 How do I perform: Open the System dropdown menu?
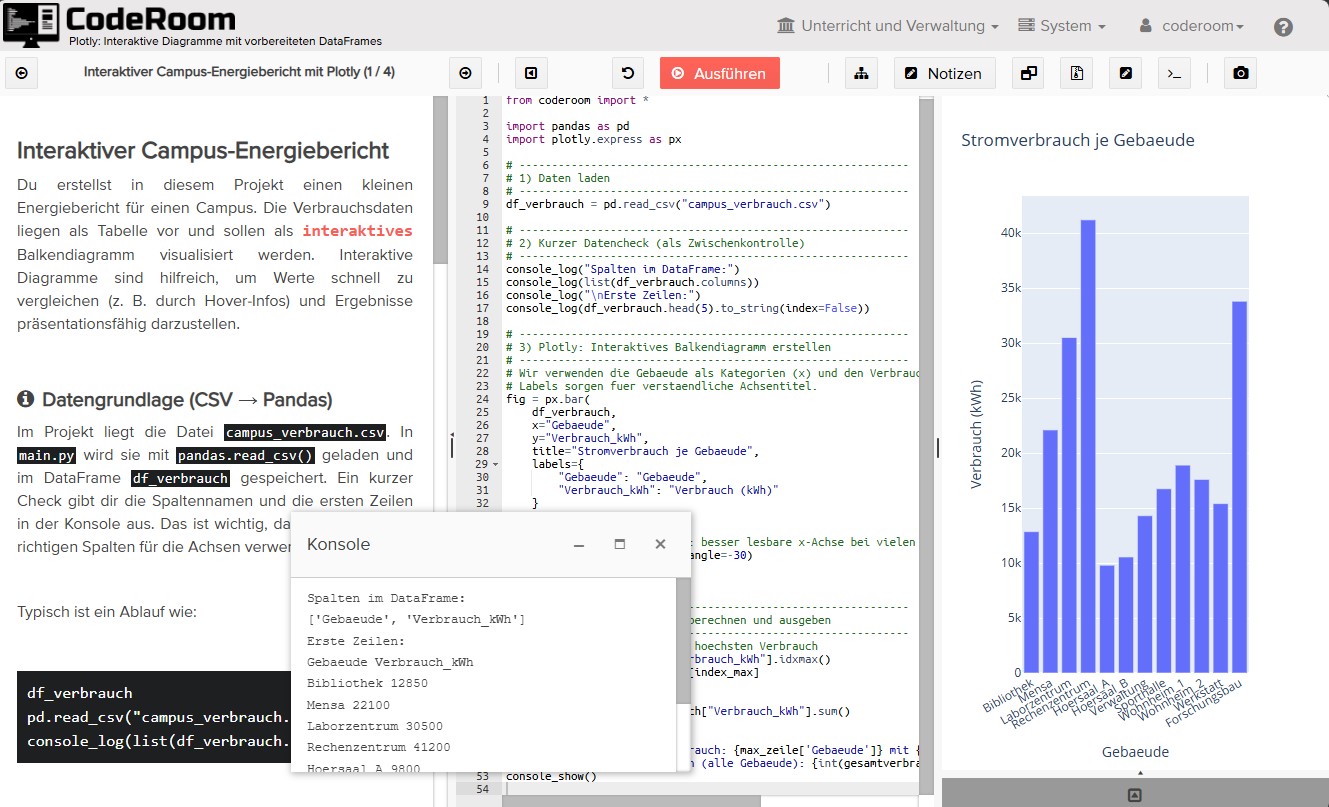pyautogui.click(x=1061, y=26)
